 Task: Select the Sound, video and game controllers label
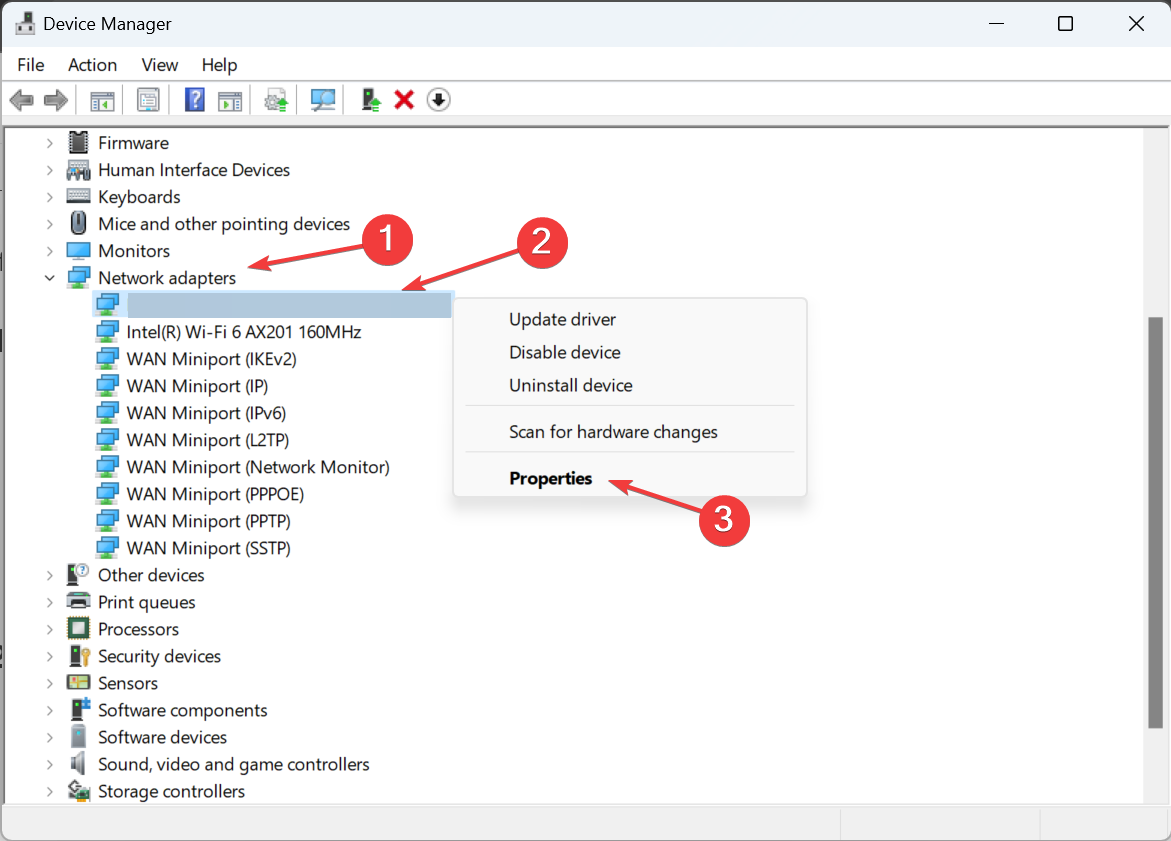[234, 764]
